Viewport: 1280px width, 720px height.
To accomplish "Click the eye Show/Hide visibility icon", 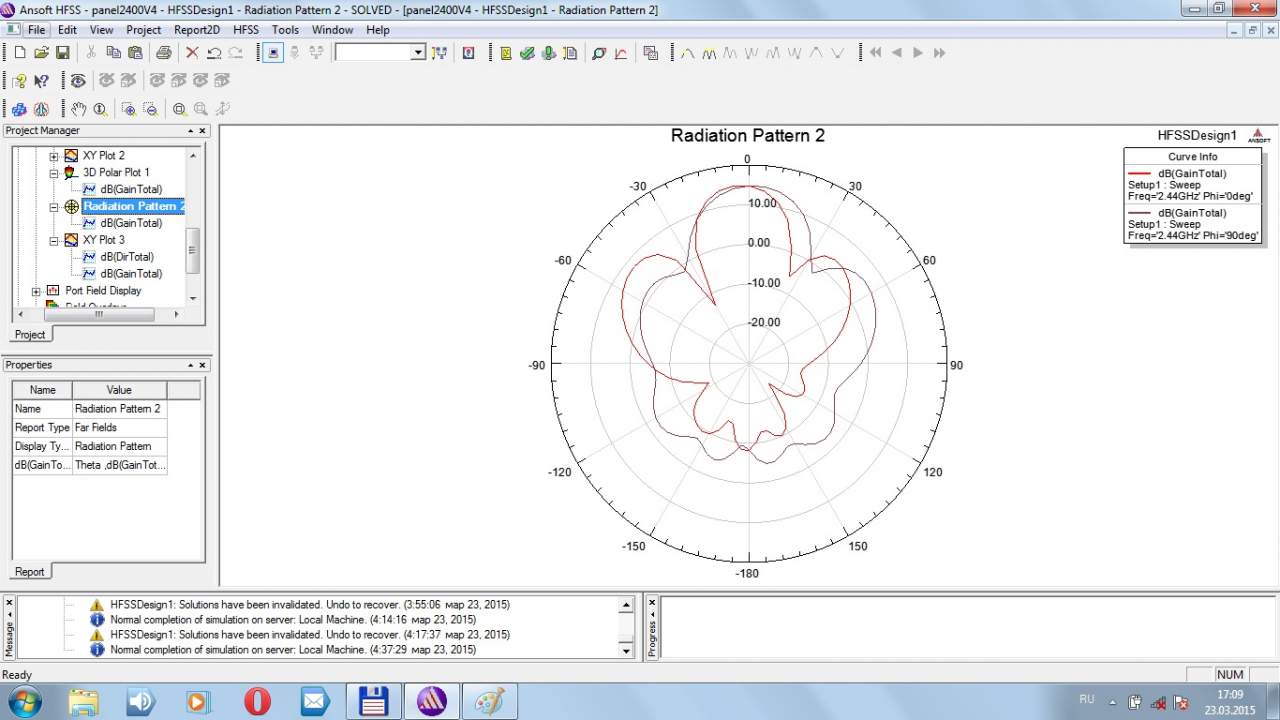I will (78, 81).
